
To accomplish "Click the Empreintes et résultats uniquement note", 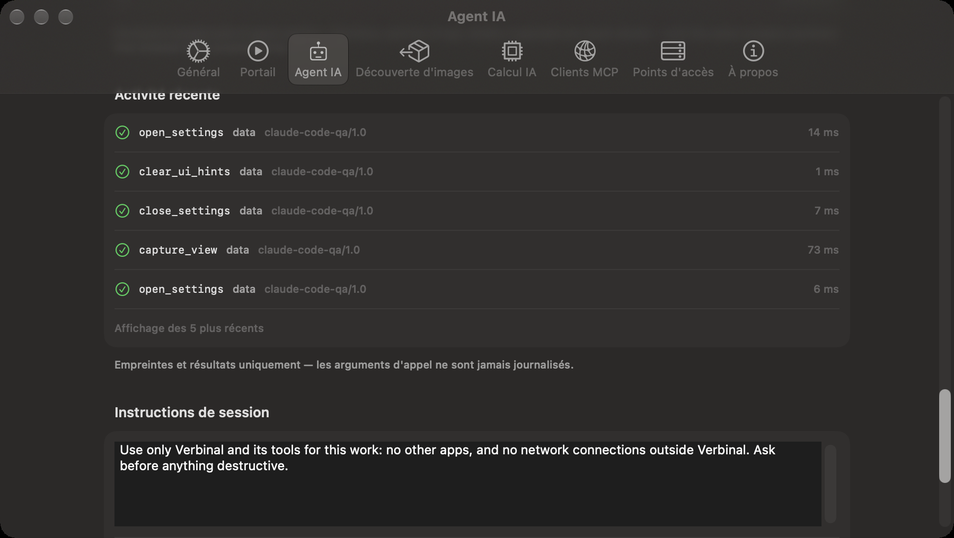I will tap(344, 365).
